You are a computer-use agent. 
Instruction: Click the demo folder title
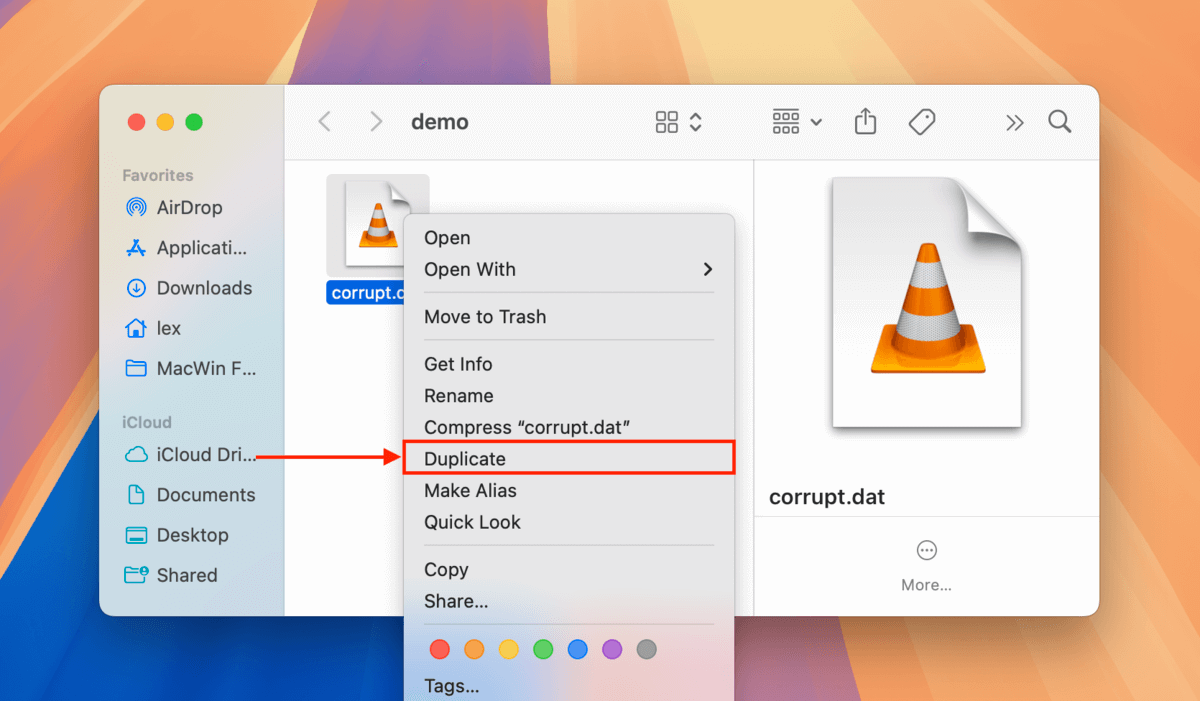pos(440,122)
